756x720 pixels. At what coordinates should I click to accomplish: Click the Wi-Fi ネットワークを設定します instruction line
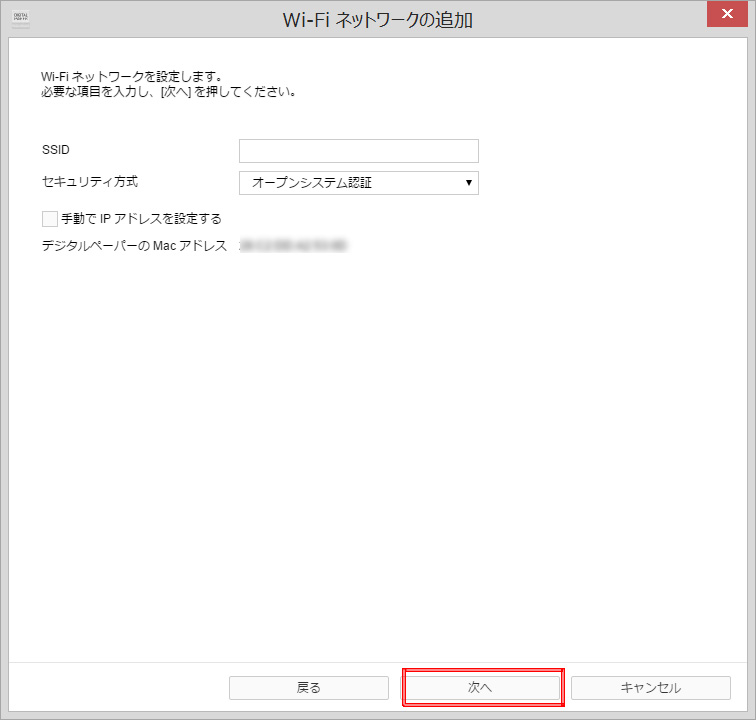click(x=131, y=76)
